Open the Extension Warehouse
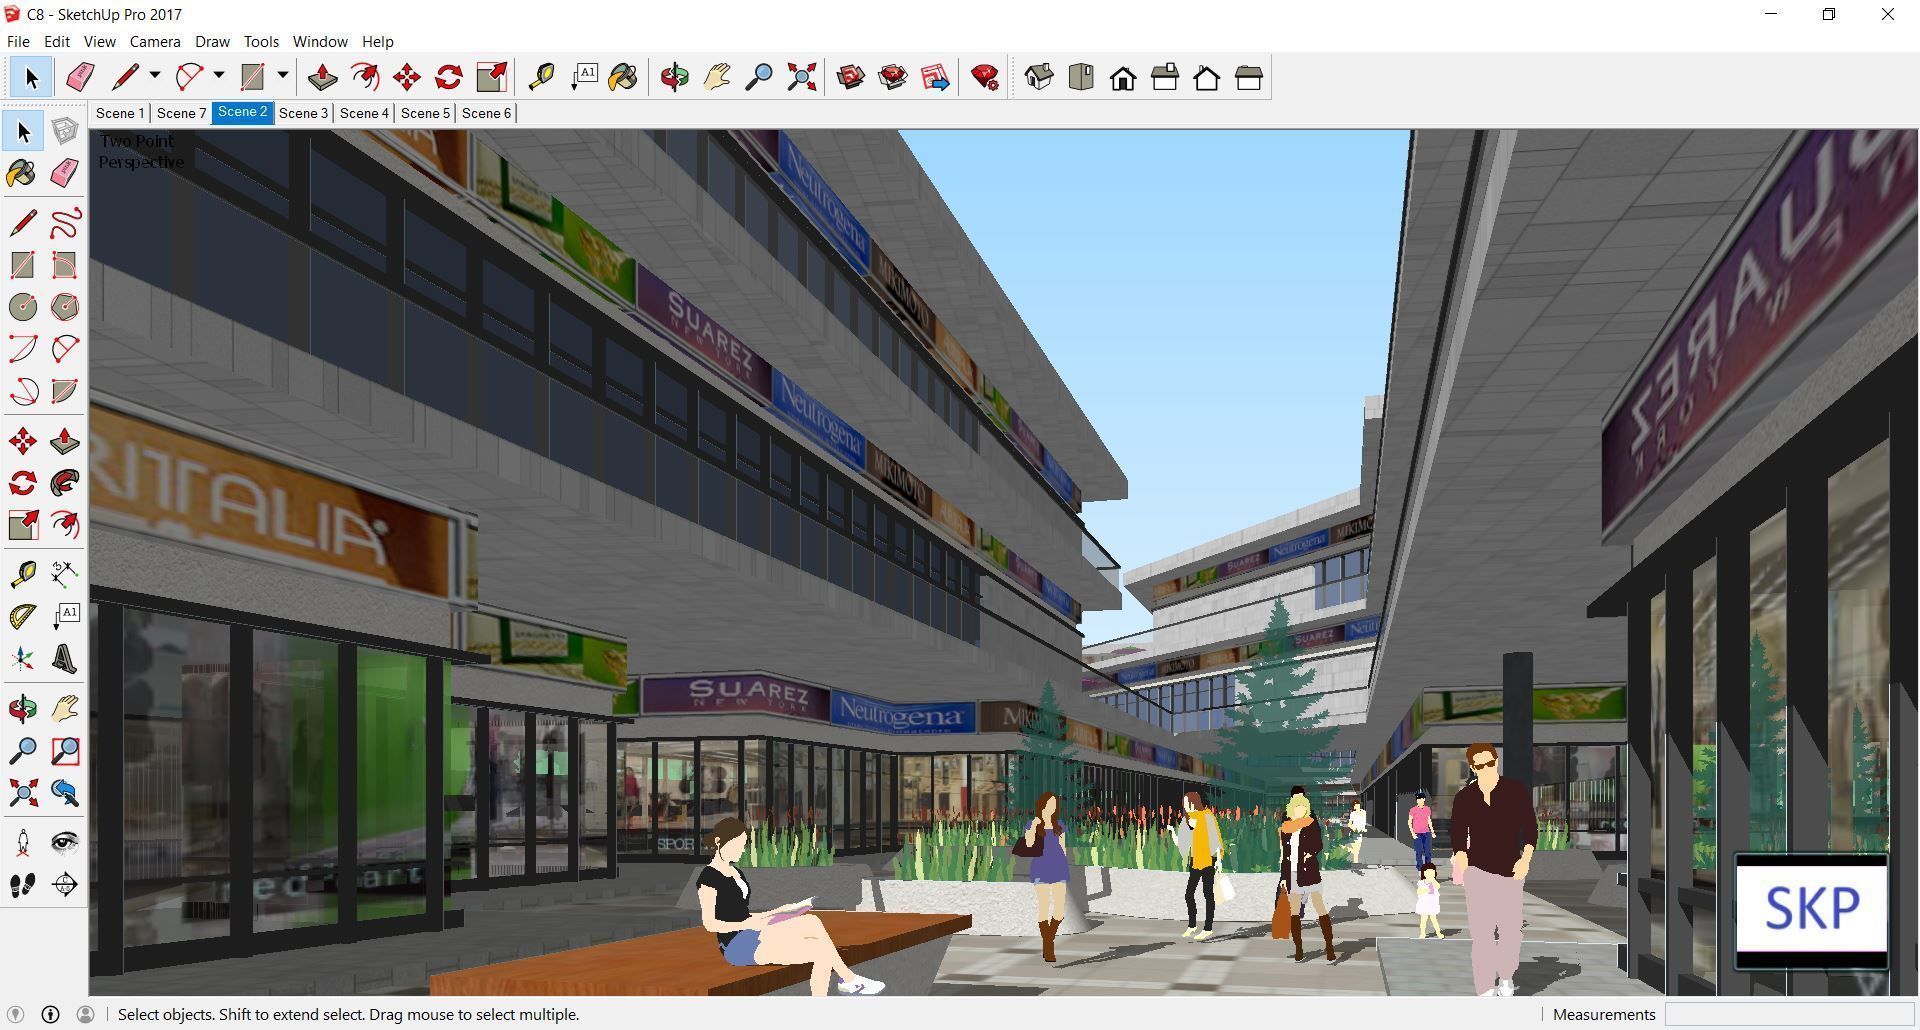Image resolution: width=1920 pixels, height=1030 pixels. click(x=893, y=78)
